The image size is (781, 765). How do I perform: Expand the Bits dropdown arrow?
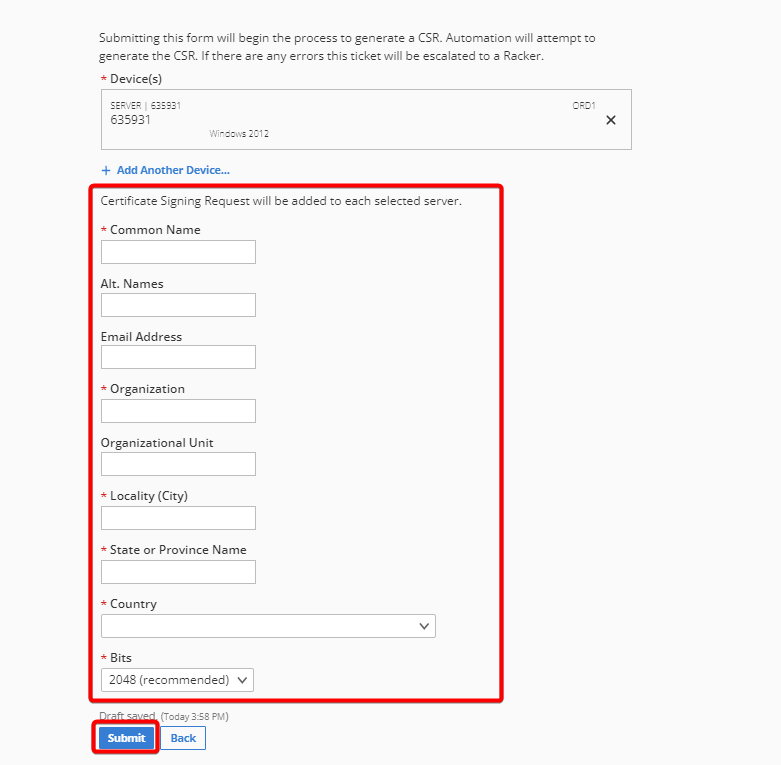click(242, 680)
